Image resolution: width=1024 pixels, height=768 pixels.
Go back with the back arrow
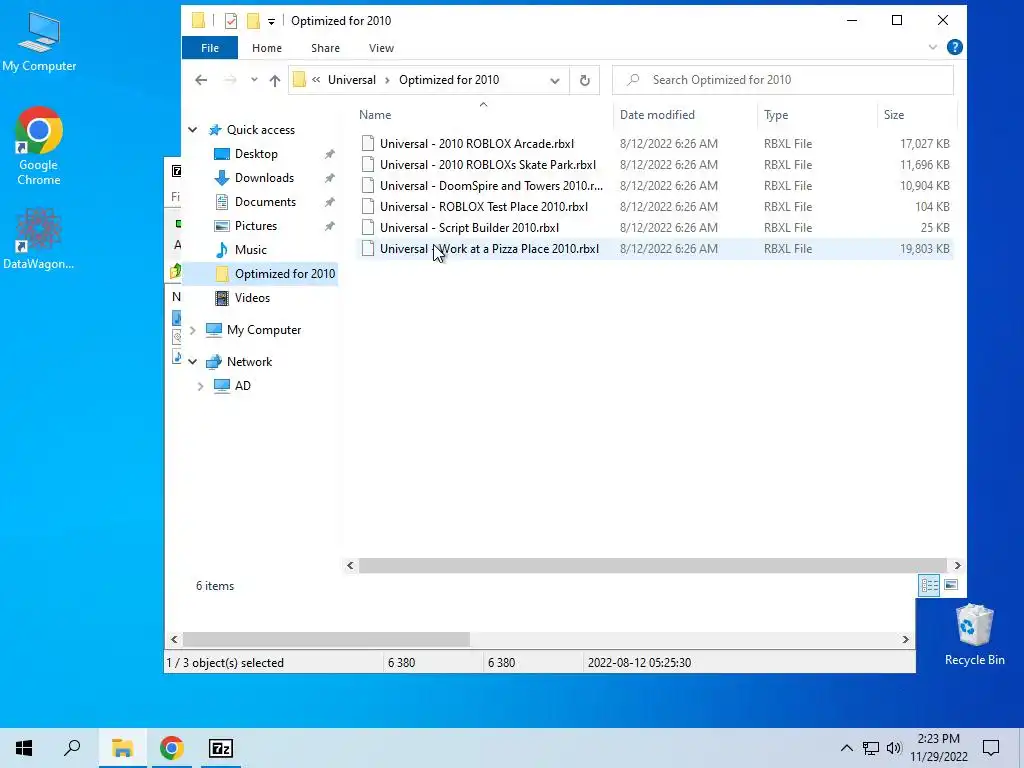201,80
